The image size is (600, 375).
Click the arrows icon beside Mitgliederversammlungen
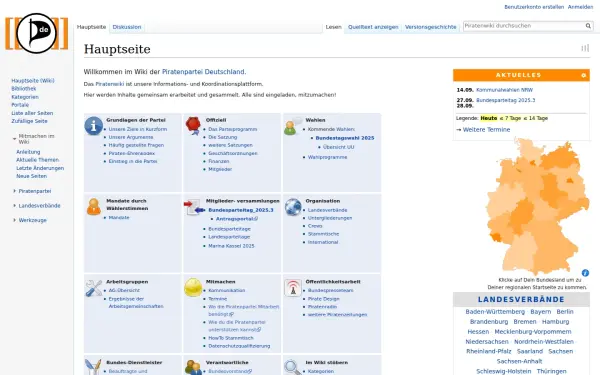194,207
